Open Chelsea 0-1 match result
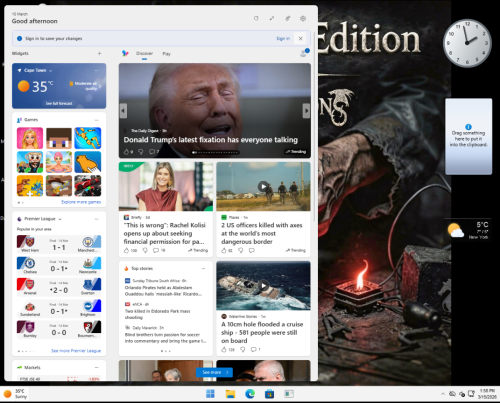The width and height of the screenshot is (500, 403). tap(59, 265)
